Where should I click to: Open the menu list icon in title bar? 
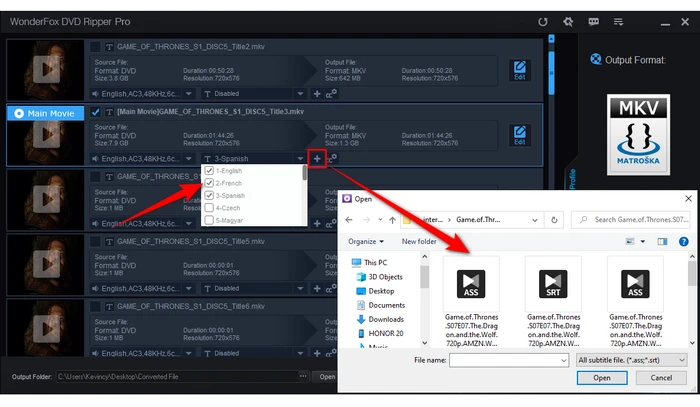click(618, 22)
